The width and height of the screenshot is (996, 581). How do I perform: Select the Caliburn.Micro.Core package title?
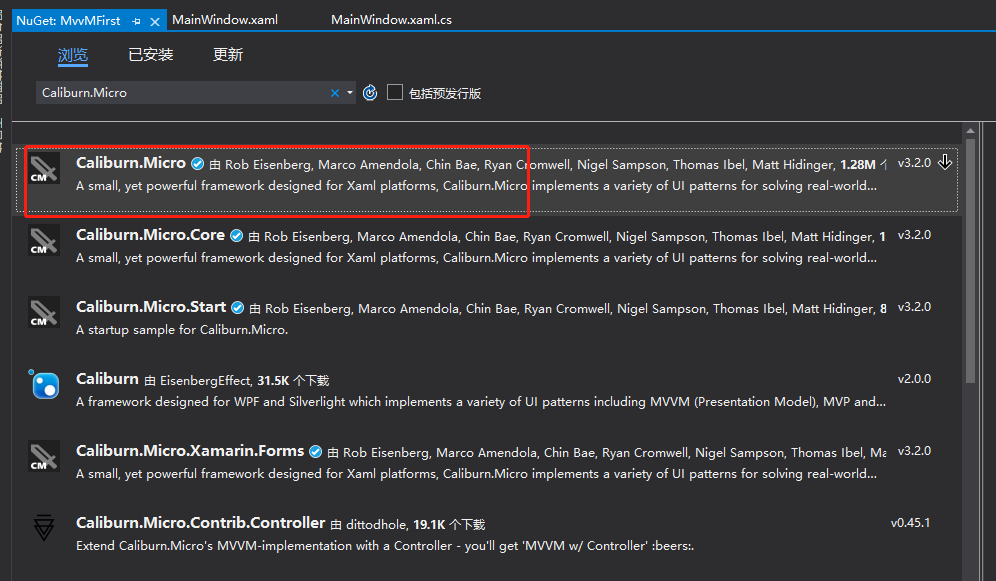(151, 235)
